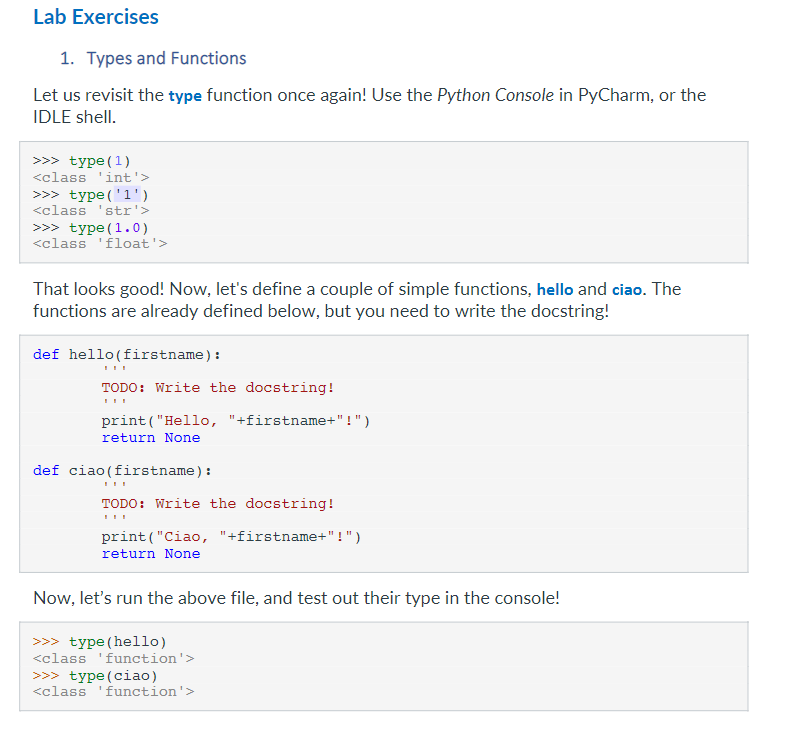
Task: Click the italic 'Python Console' text
Action: [x=495, y=95]
